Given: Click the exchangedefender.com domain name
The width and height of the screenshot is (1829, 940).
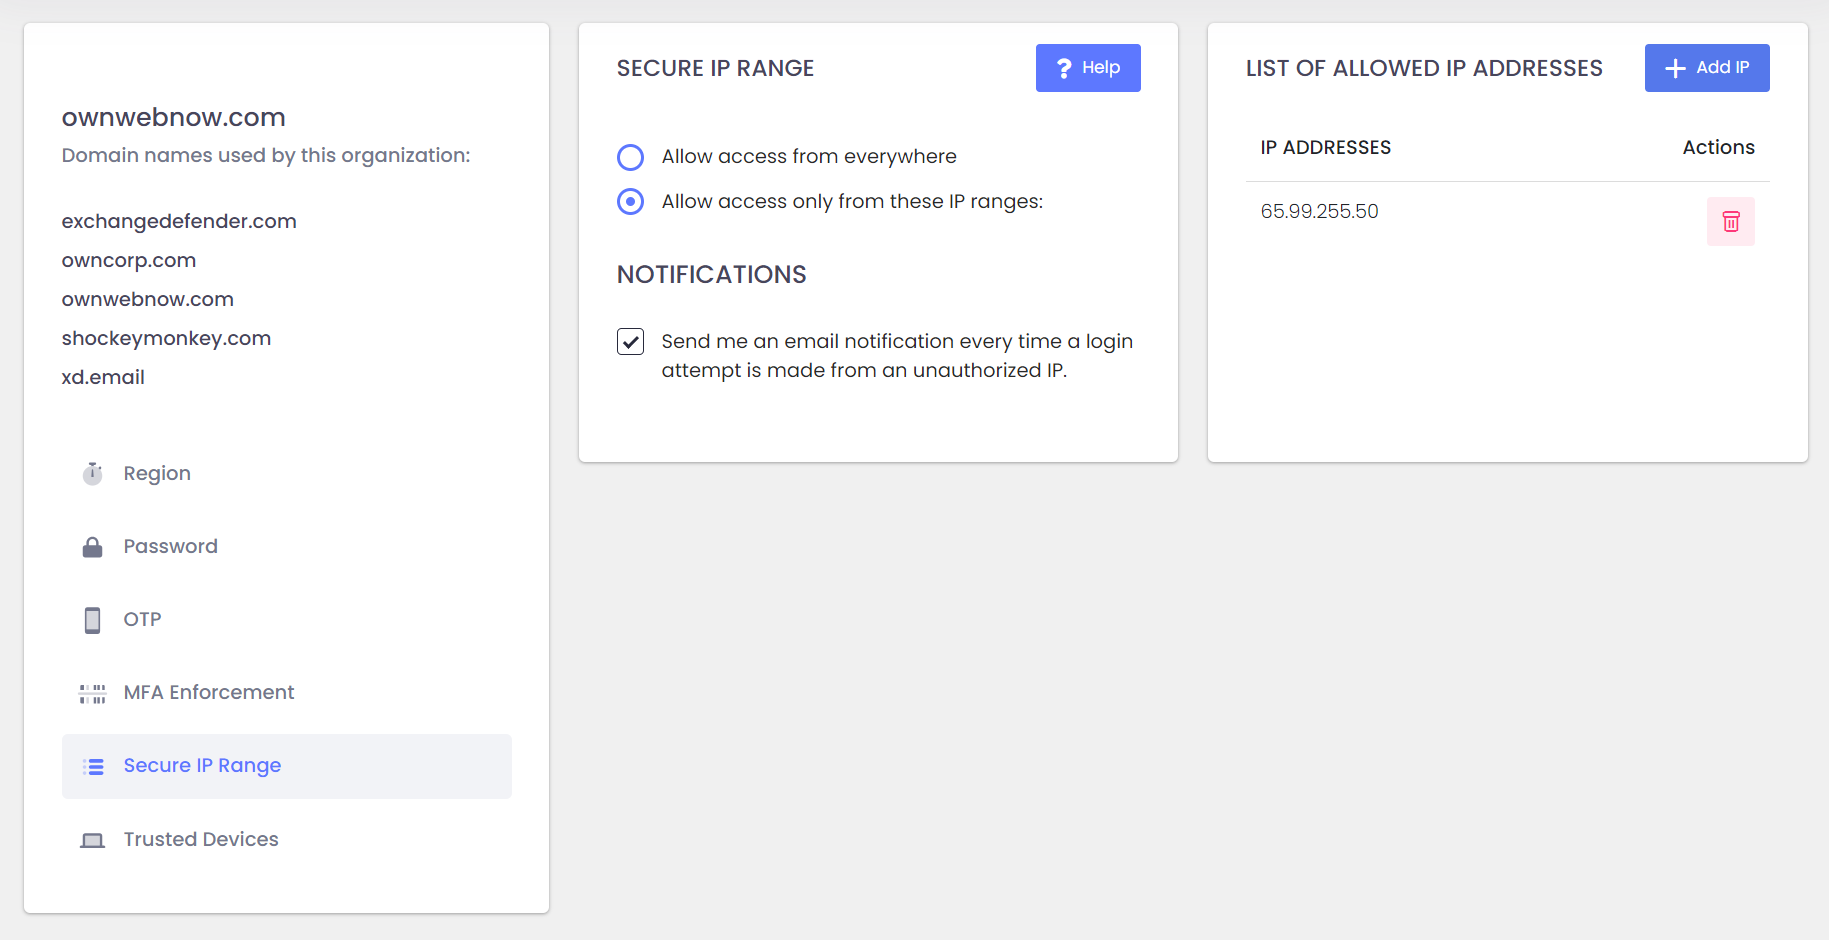Looking at the screenshot, I should [x=179, y=221].
